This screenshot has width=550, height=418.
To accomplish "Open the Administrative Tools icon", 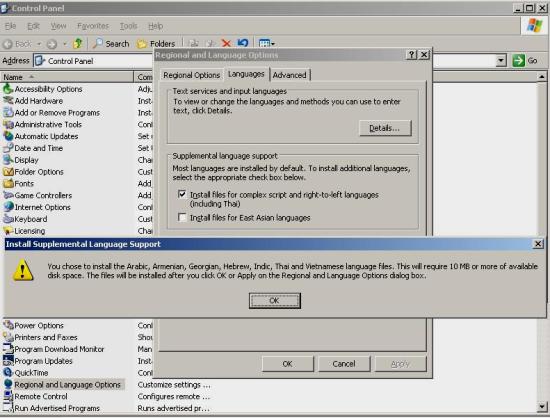I will pos(8,124).
